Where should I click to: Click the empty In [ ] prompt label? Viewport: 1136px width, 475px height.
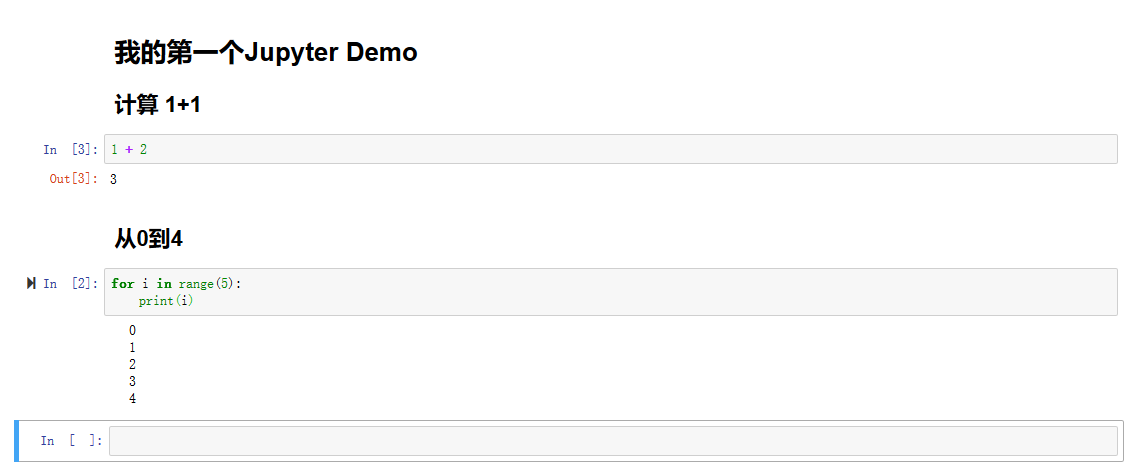coord(71,441)
